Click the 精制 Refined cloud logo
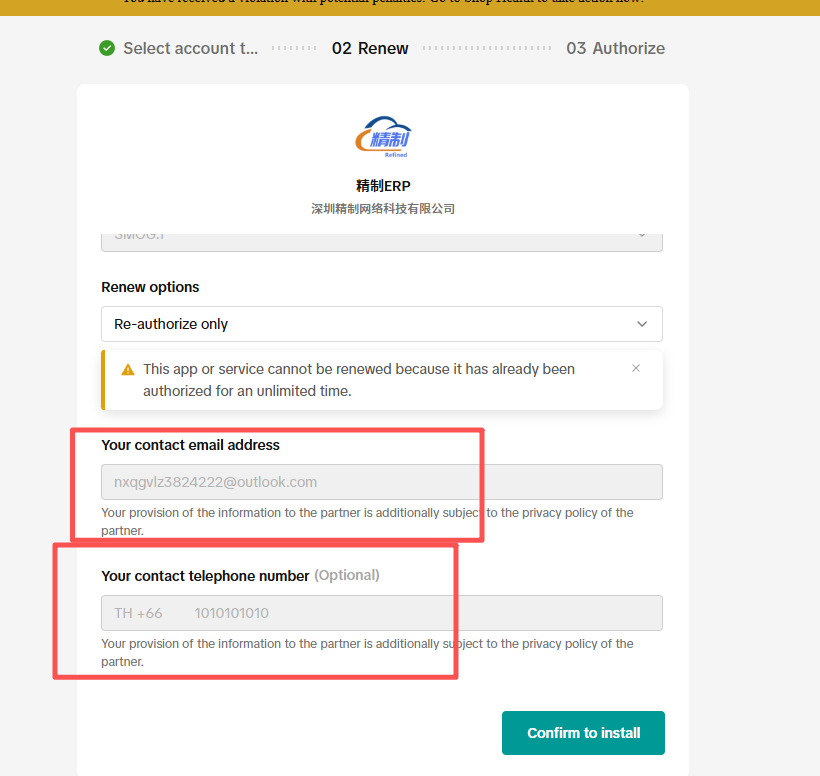 click(383, 138)
